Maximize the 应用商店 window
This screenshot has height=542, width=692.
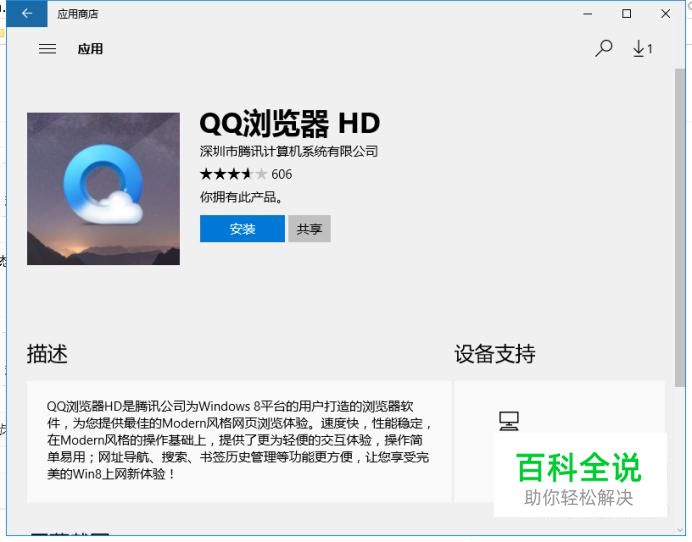click(x=626, y=14)
